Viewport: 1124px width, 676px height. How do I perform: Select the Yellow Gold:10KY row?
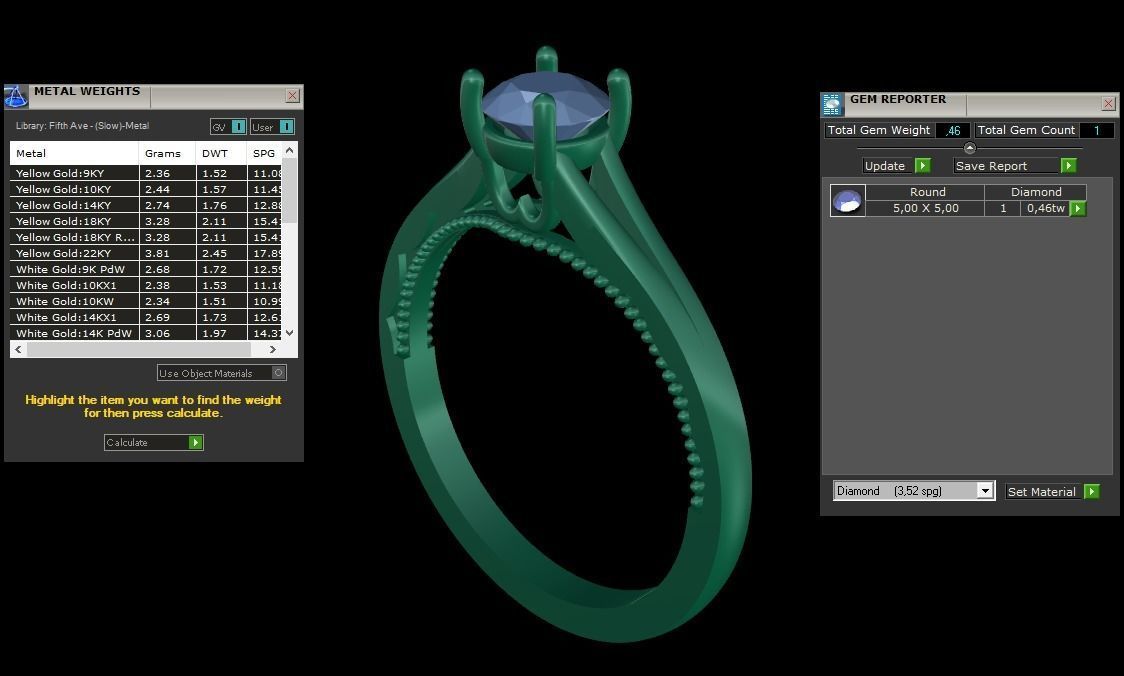tap(146, 189)
